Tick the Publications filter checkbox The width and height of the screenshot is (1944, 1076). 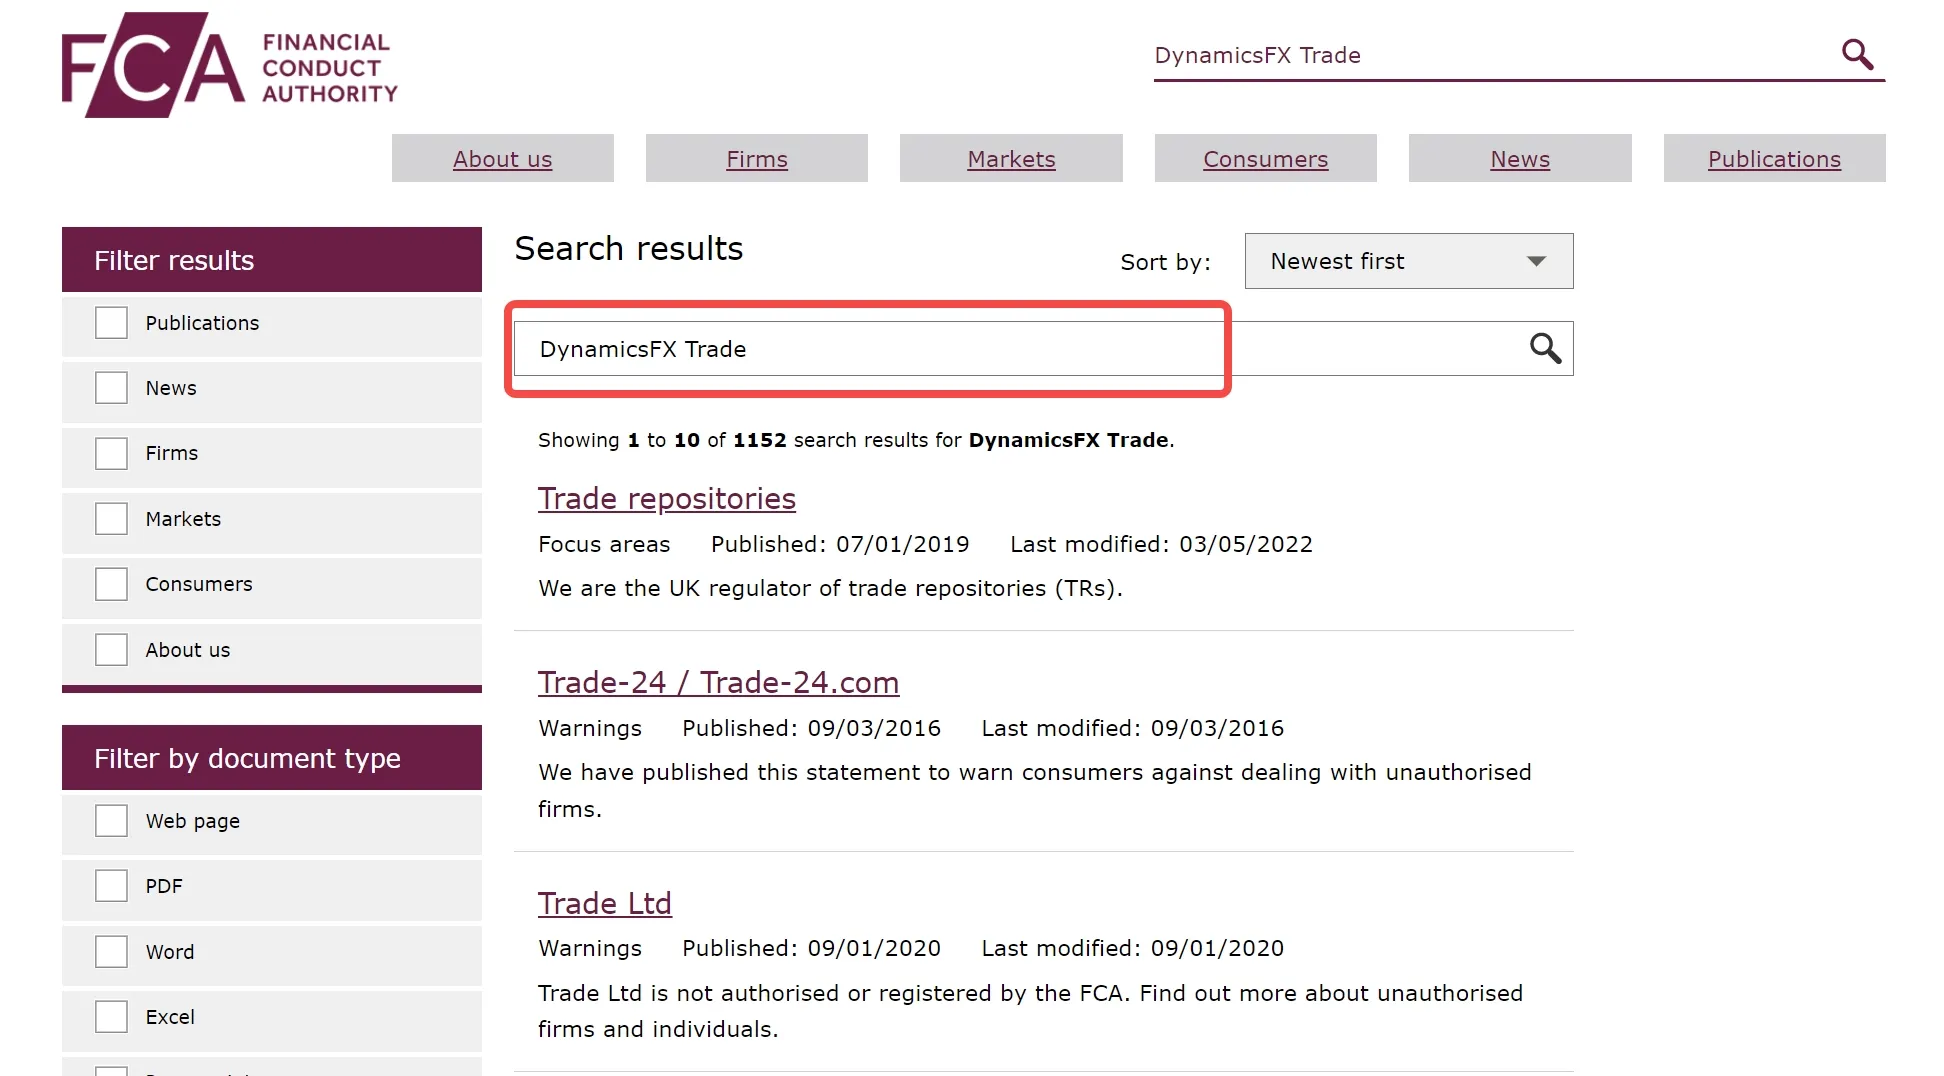pyautogui.click(x=111, y=323)
